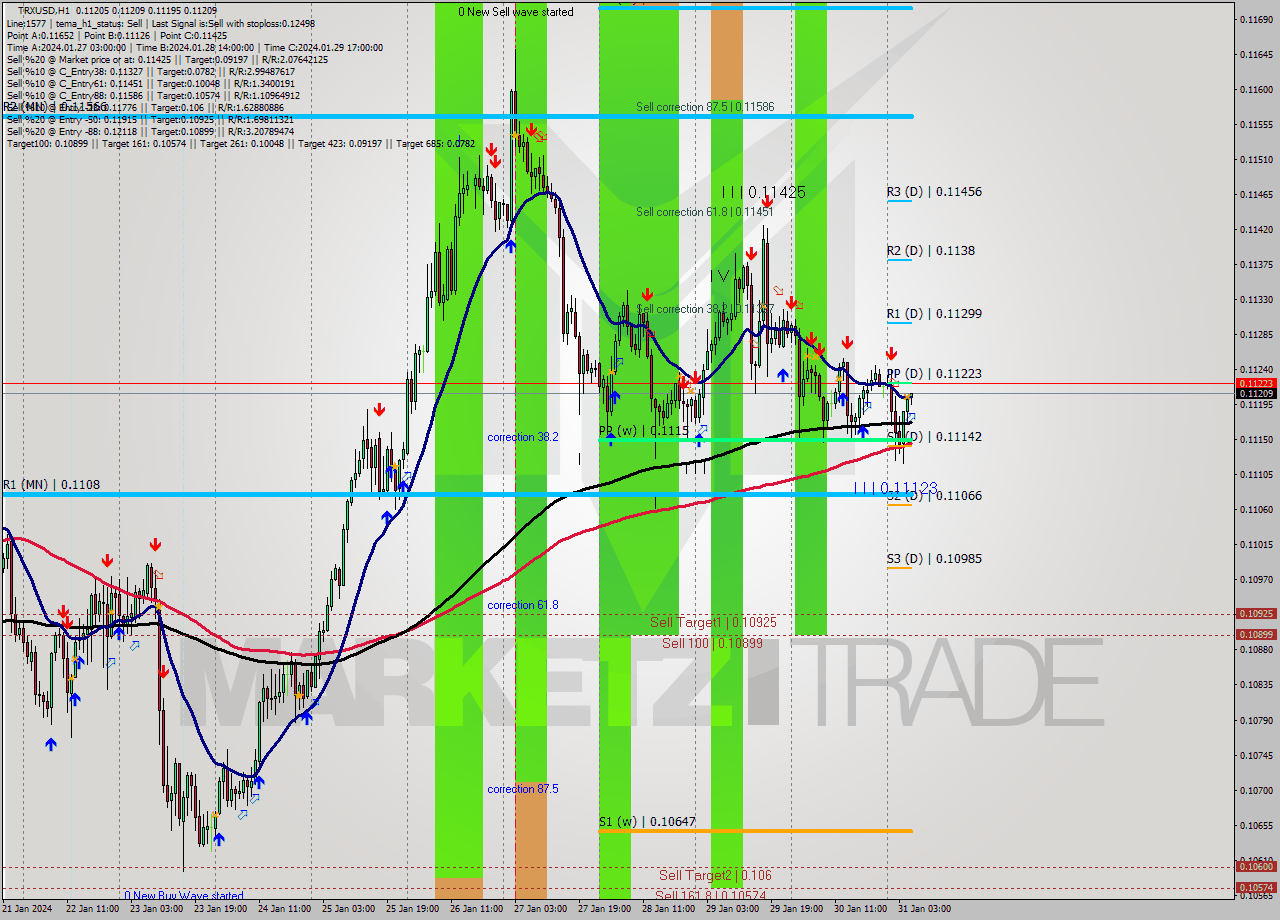Click the red 0.10925 price axis tag

click(x=1256, y=614)
